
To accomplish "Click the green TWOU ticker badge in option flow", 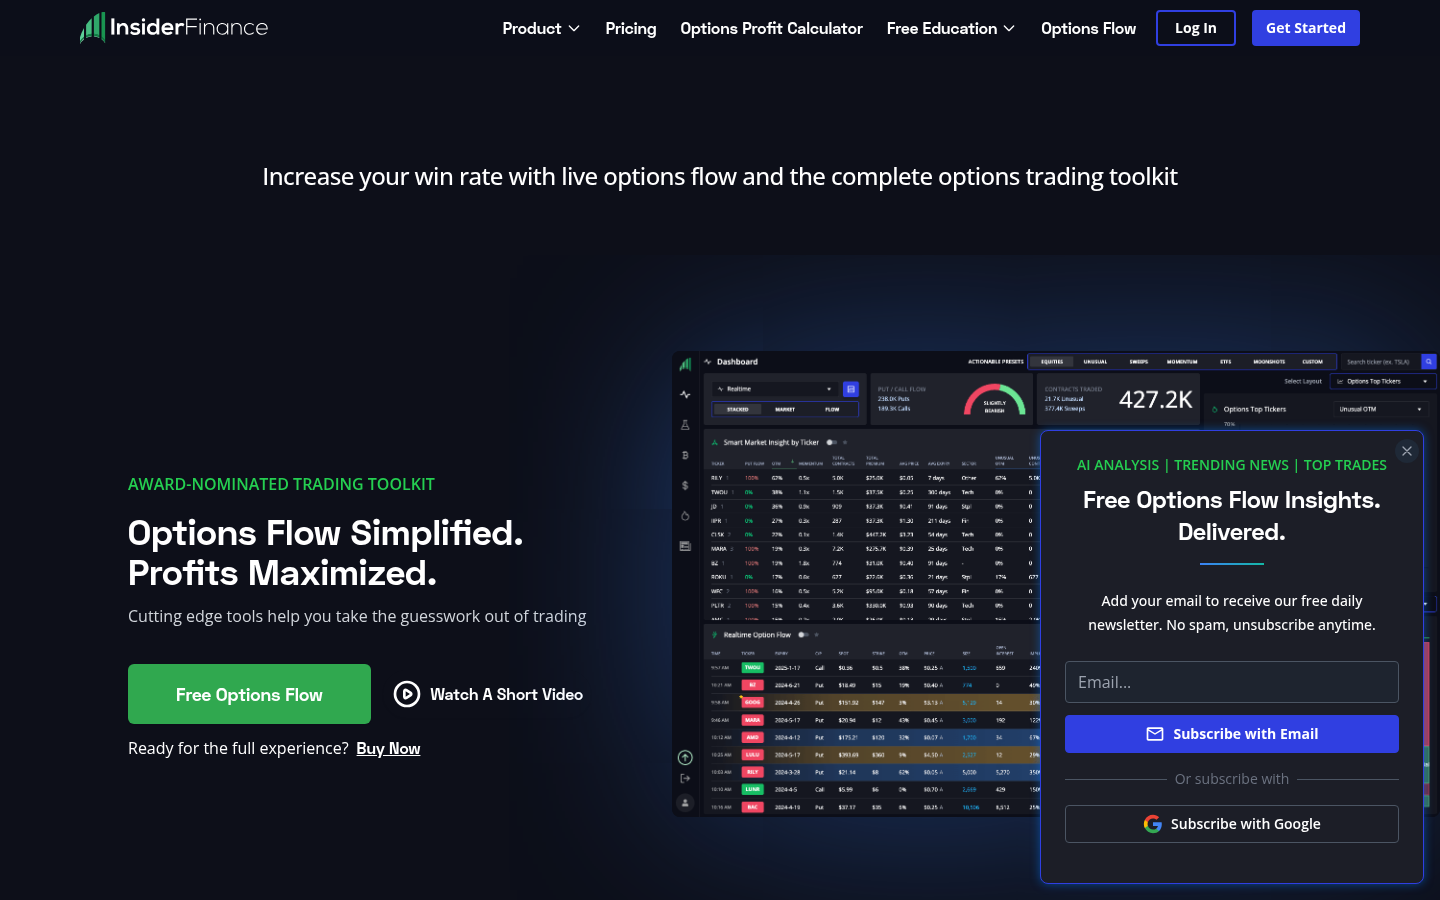I will tap(752, 667).
